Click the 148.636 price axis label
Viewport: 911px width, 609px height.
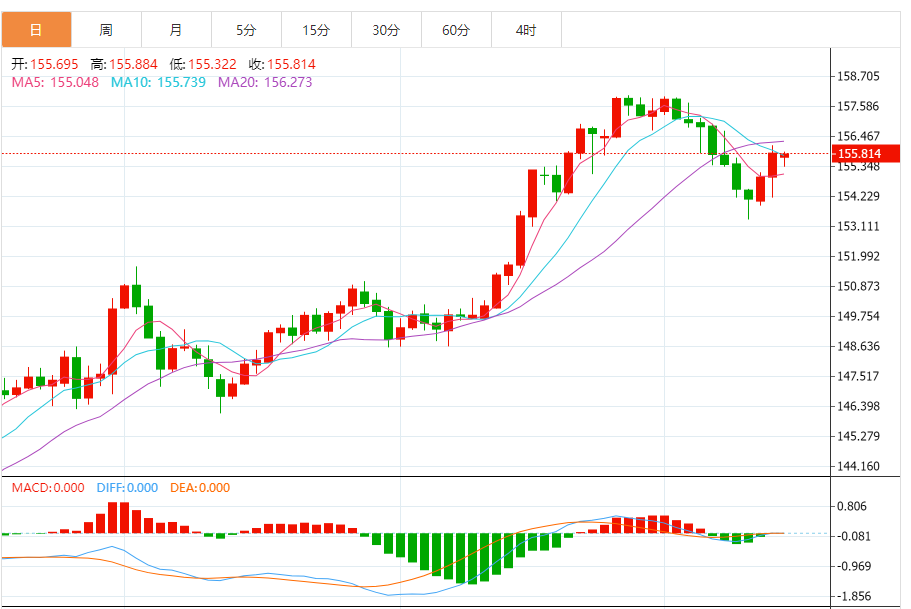pos(858,346)
